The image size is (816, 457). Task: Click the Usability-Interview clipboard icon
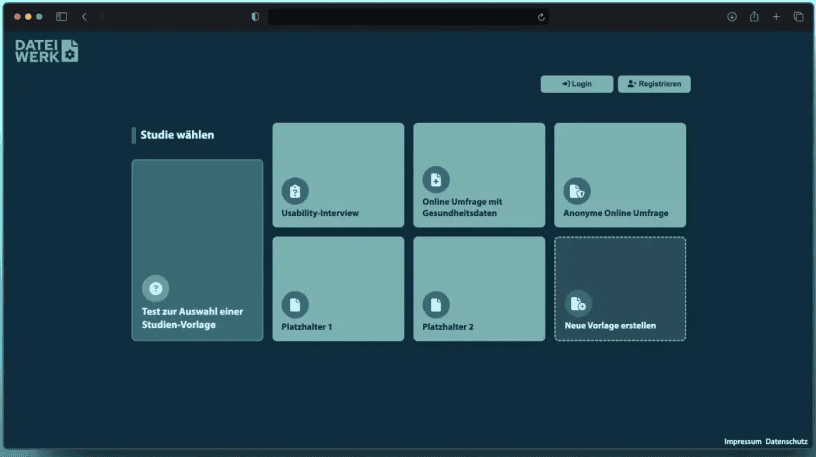click(295, 191)
